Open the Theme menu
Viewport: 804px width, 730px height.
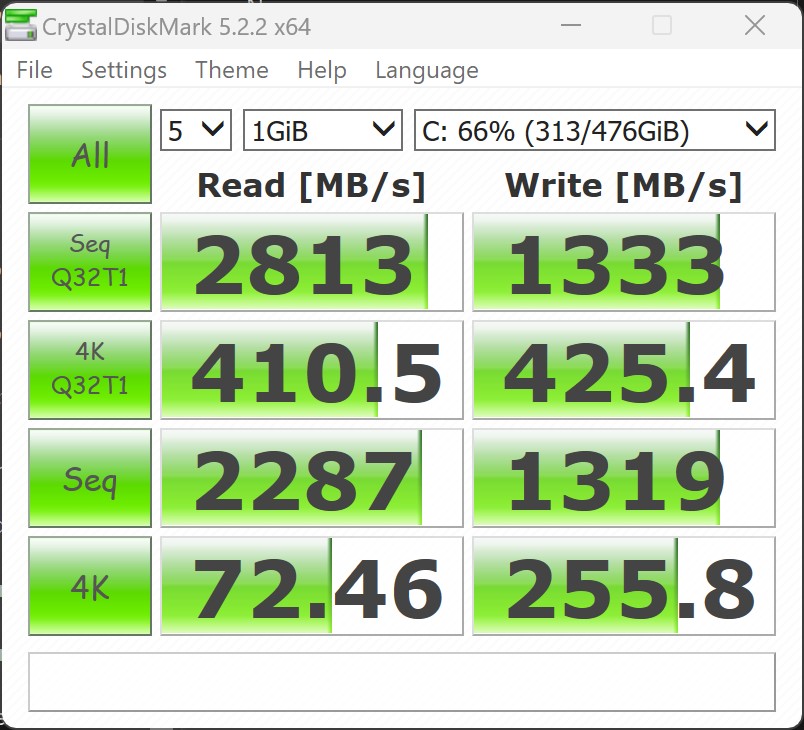coord(232,70)
